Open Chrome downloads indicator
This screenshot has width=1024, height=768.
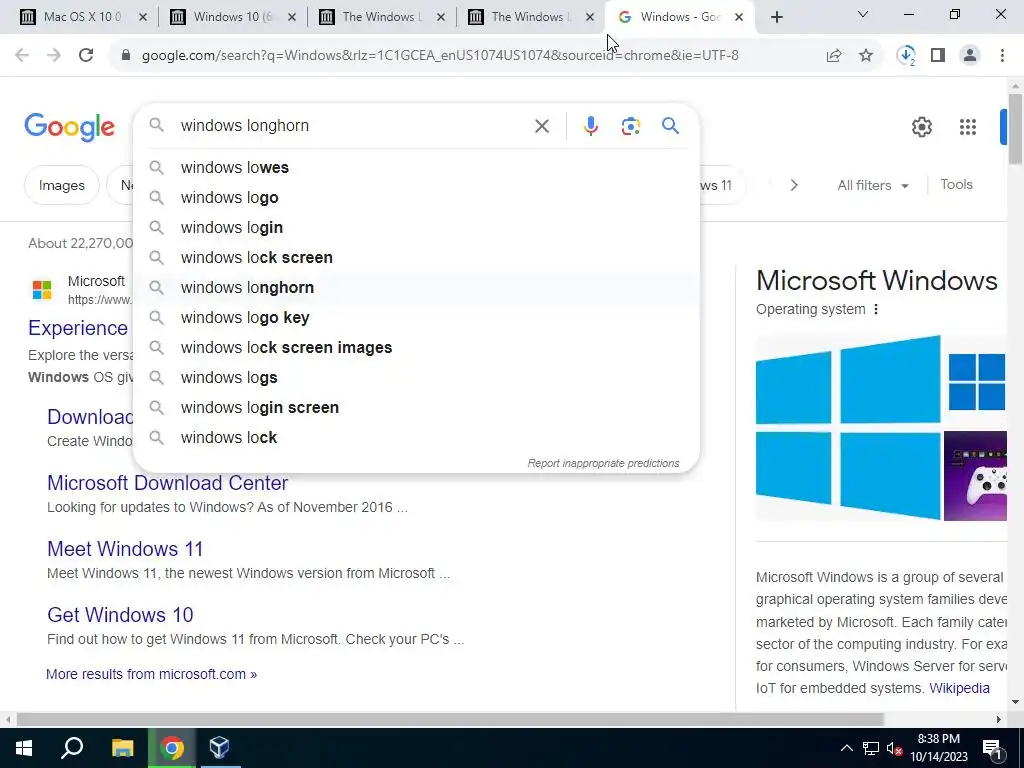906,56
